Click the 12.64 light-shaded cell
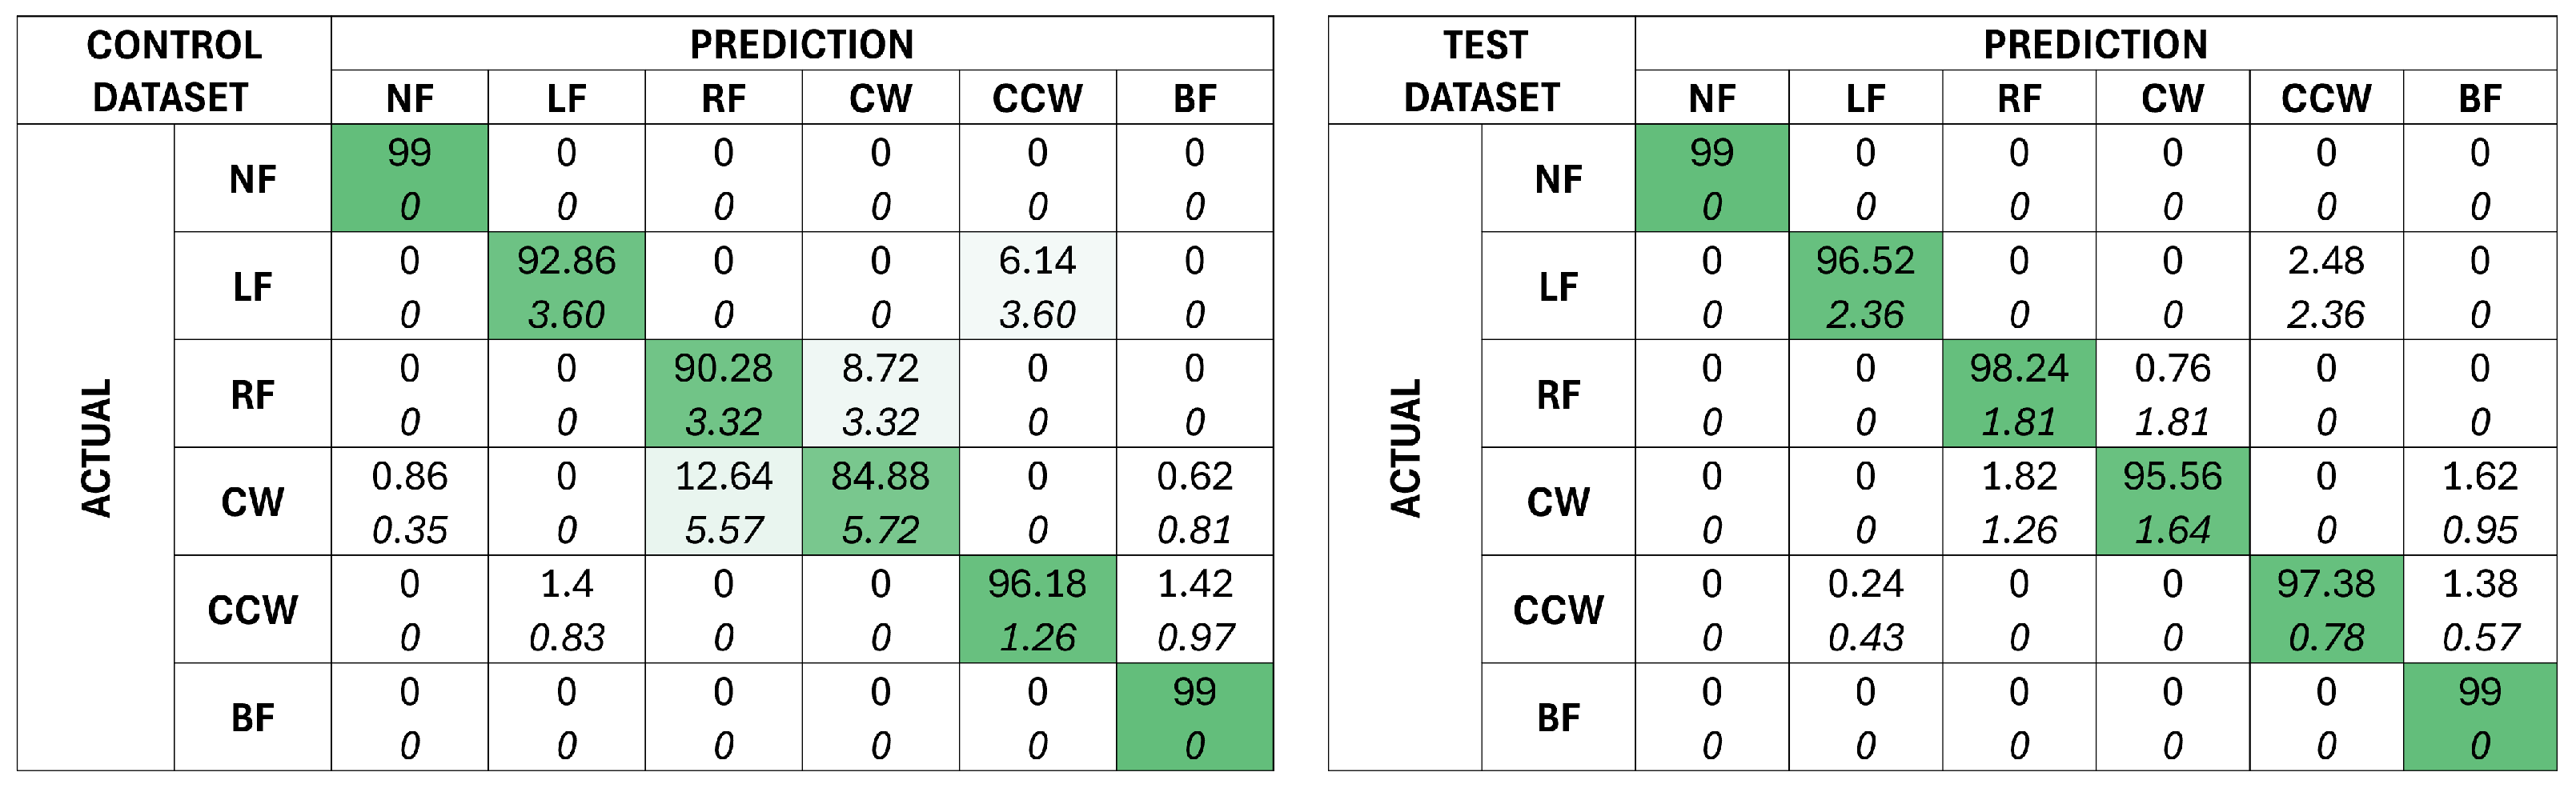This screenshot has width=2576, height=792. [x=723, y=501]
